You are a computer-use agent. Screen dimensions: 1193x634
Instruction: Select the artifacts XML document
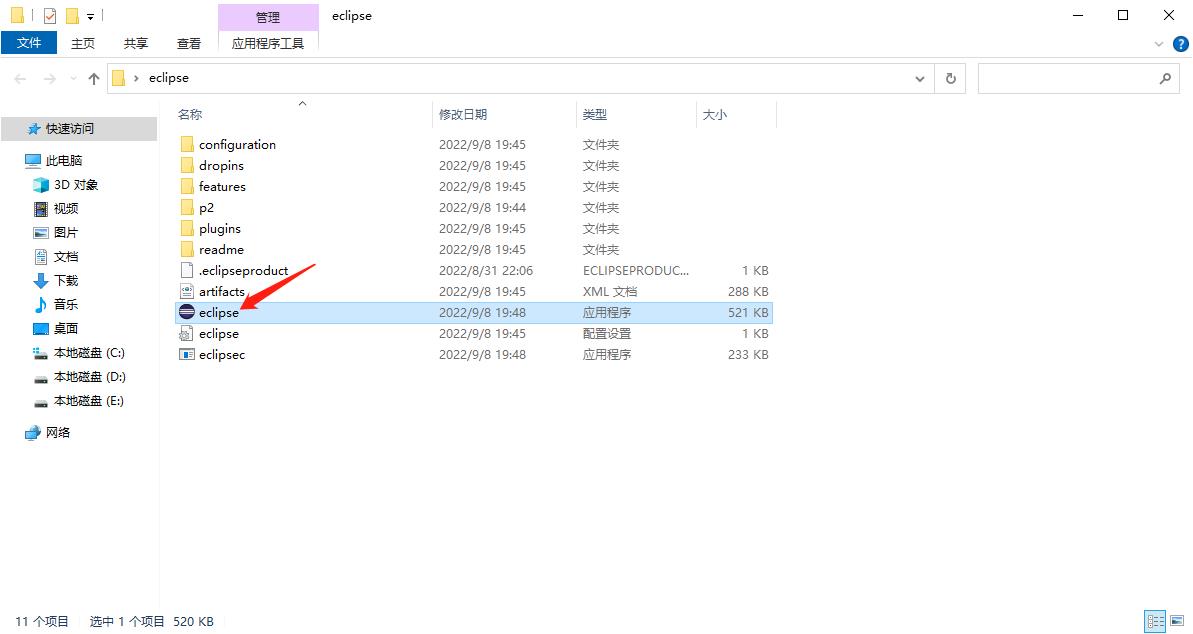click(222, 291)
